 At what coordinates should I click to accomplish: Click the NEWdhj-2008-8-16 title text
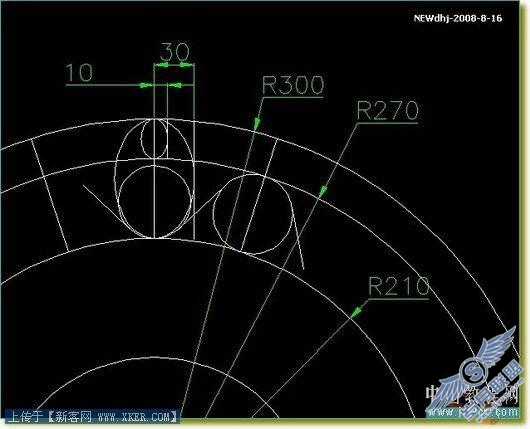(x=458, y=18)
